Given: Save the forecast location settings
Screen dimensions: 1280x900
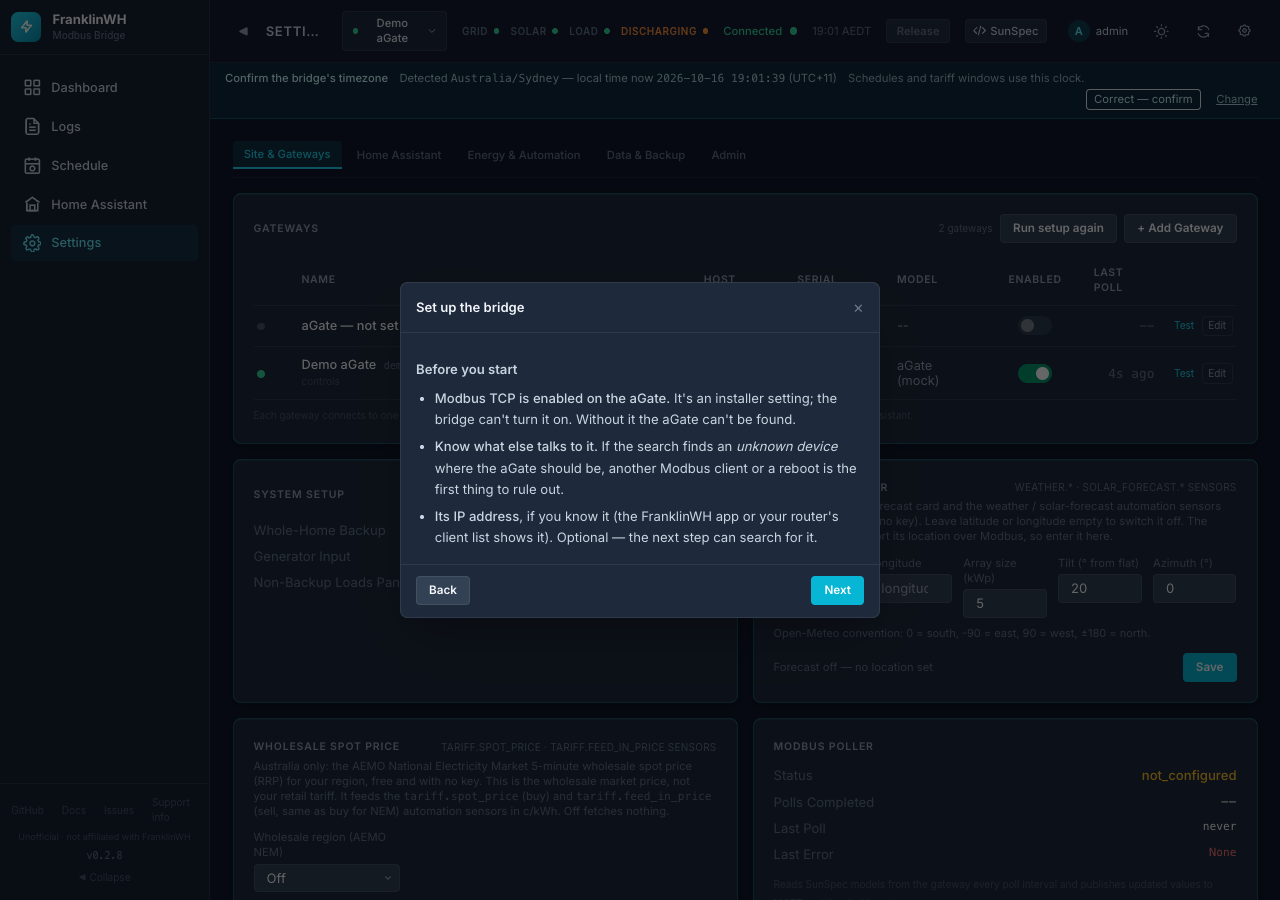Looking at the screenshot, I should tap(1209, 667).
